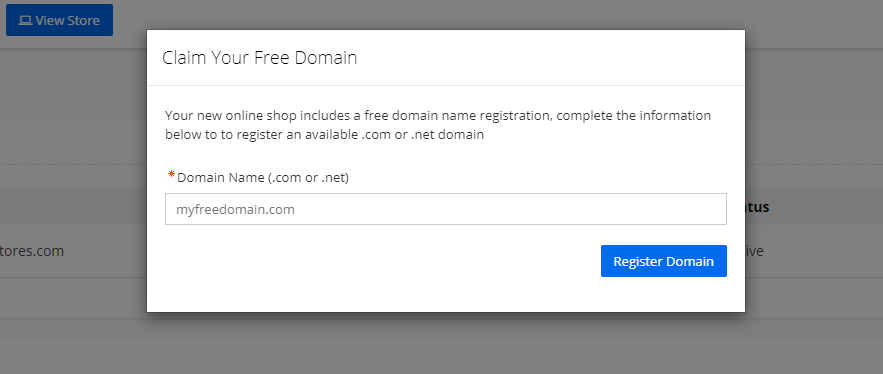
Task: Click the dimmed area left of dialog
Action: click(73, 169)
